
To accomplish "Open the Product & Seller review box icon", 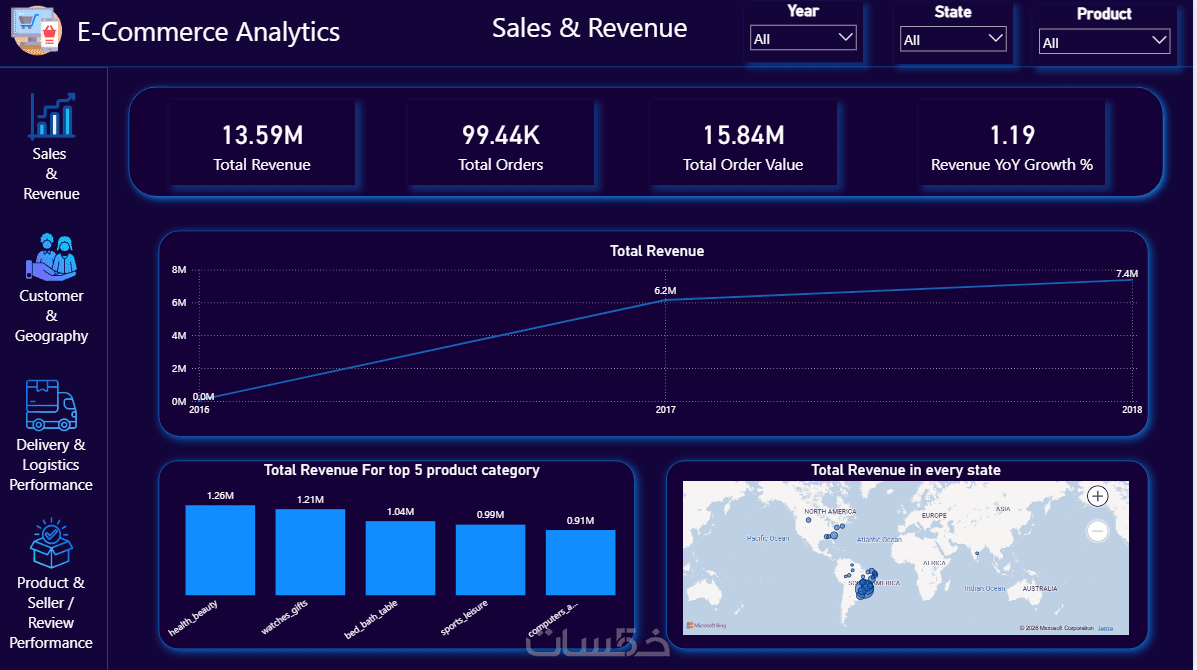I will tap(51, 543).
